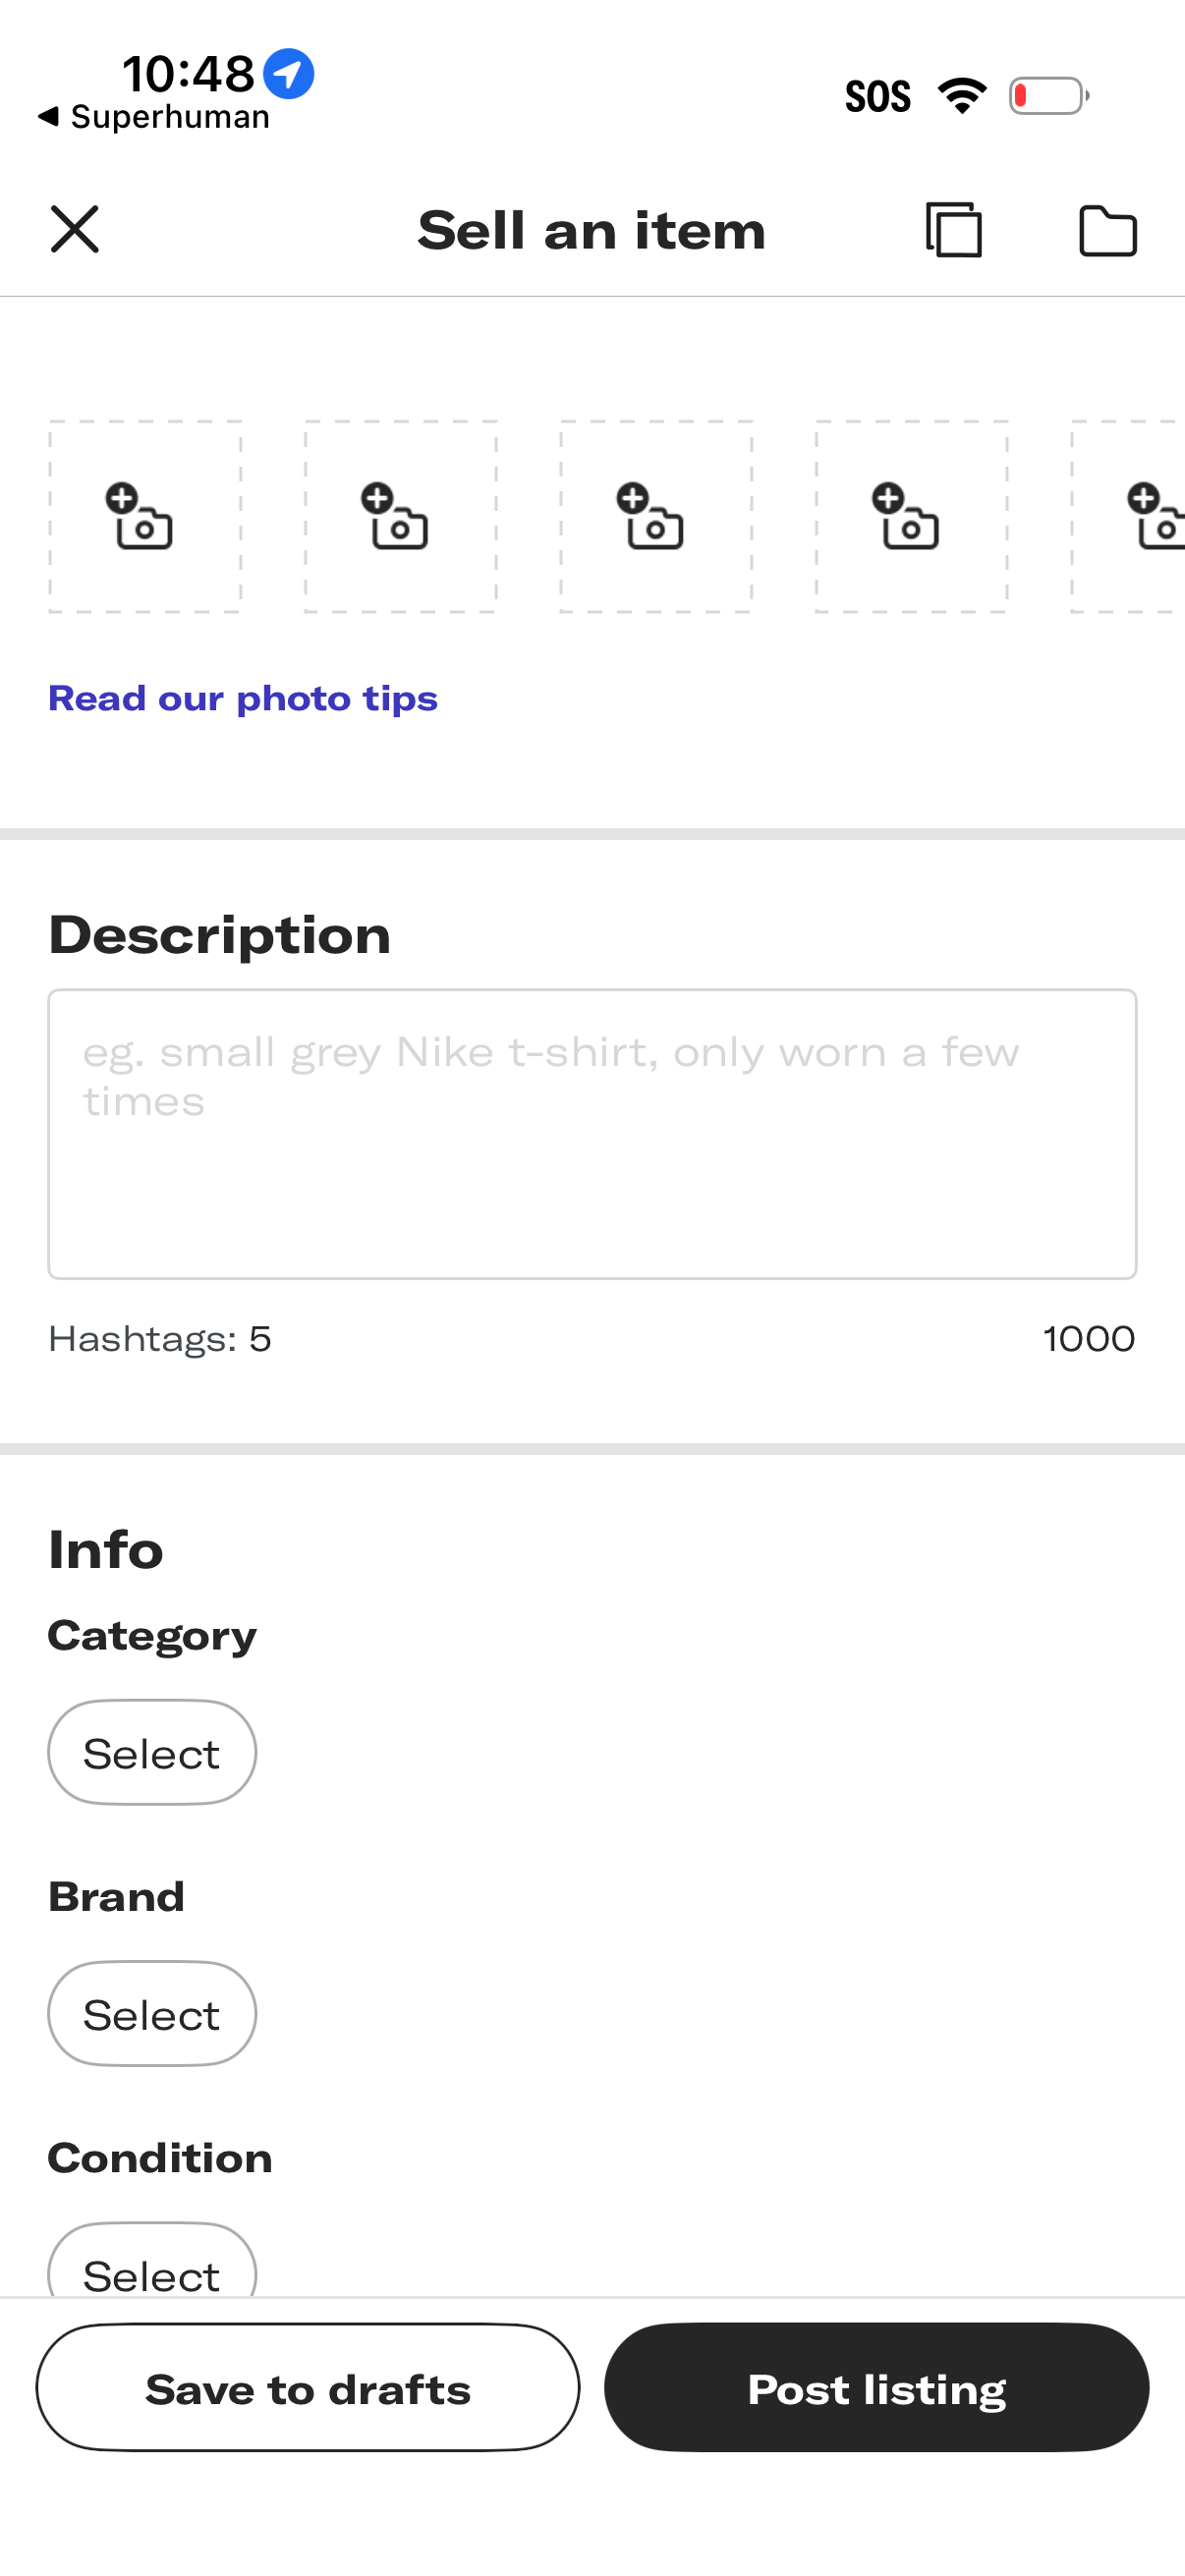
Task: Return to Superhuman via the back link
Action: click(x=157, y=116)
